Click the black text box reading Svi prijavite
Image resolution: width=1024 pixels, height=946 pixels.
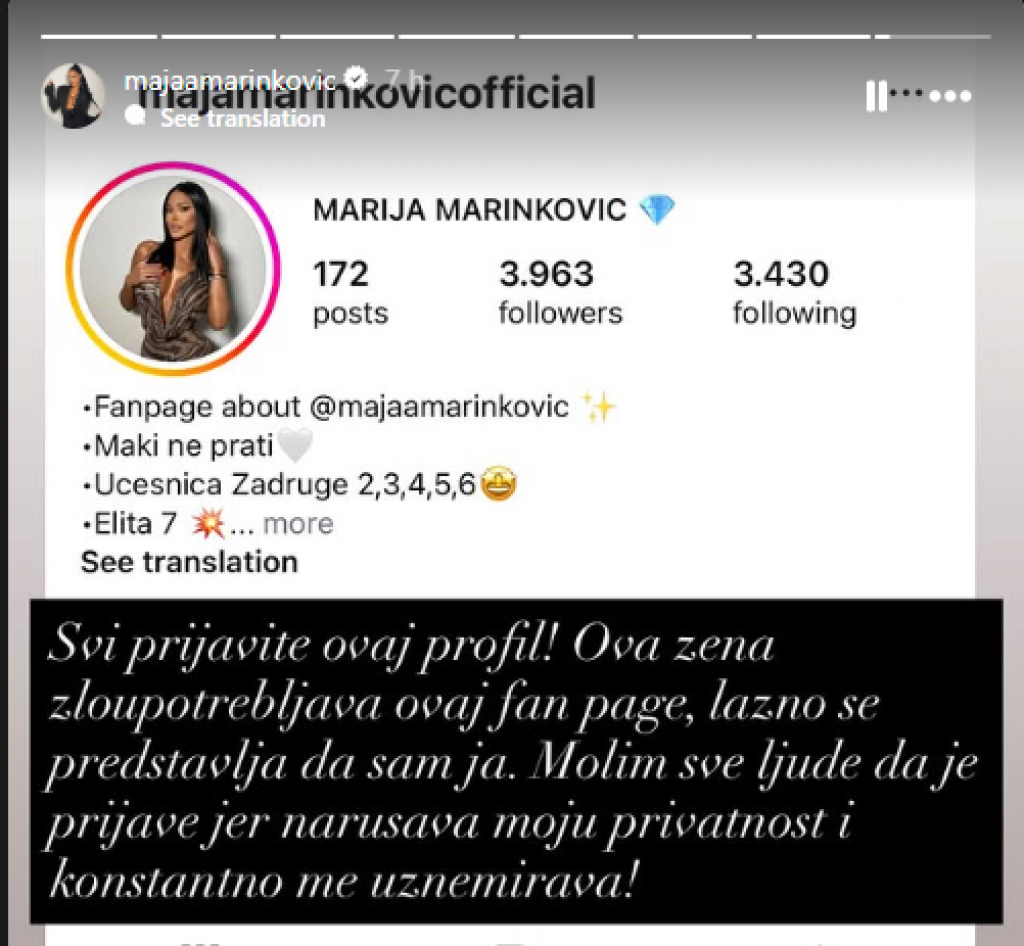pos(516,761)
